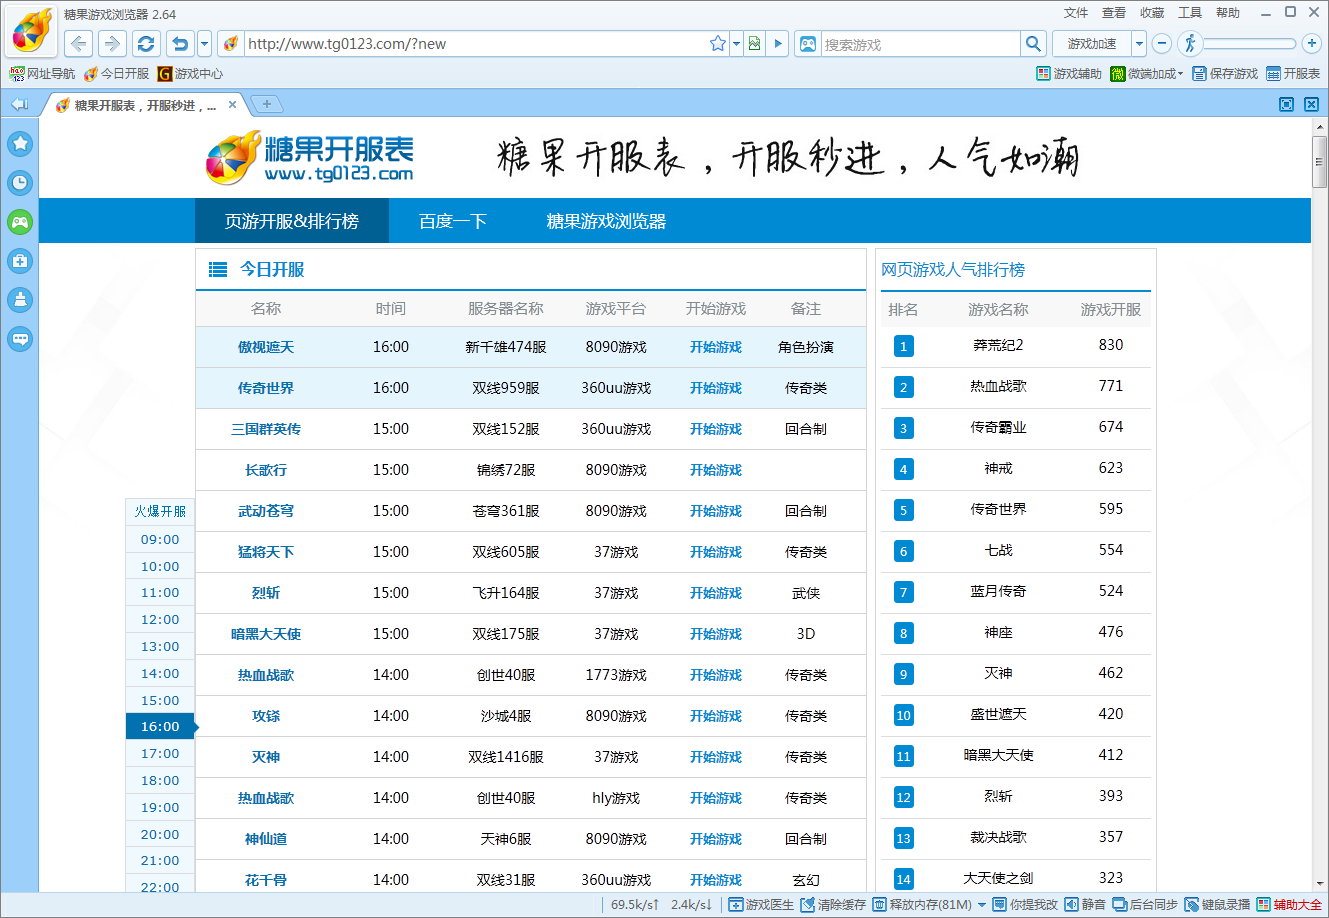1329x918 pixels.
Task: Decrease speed with the minus button
Action: pos(1162,43)
